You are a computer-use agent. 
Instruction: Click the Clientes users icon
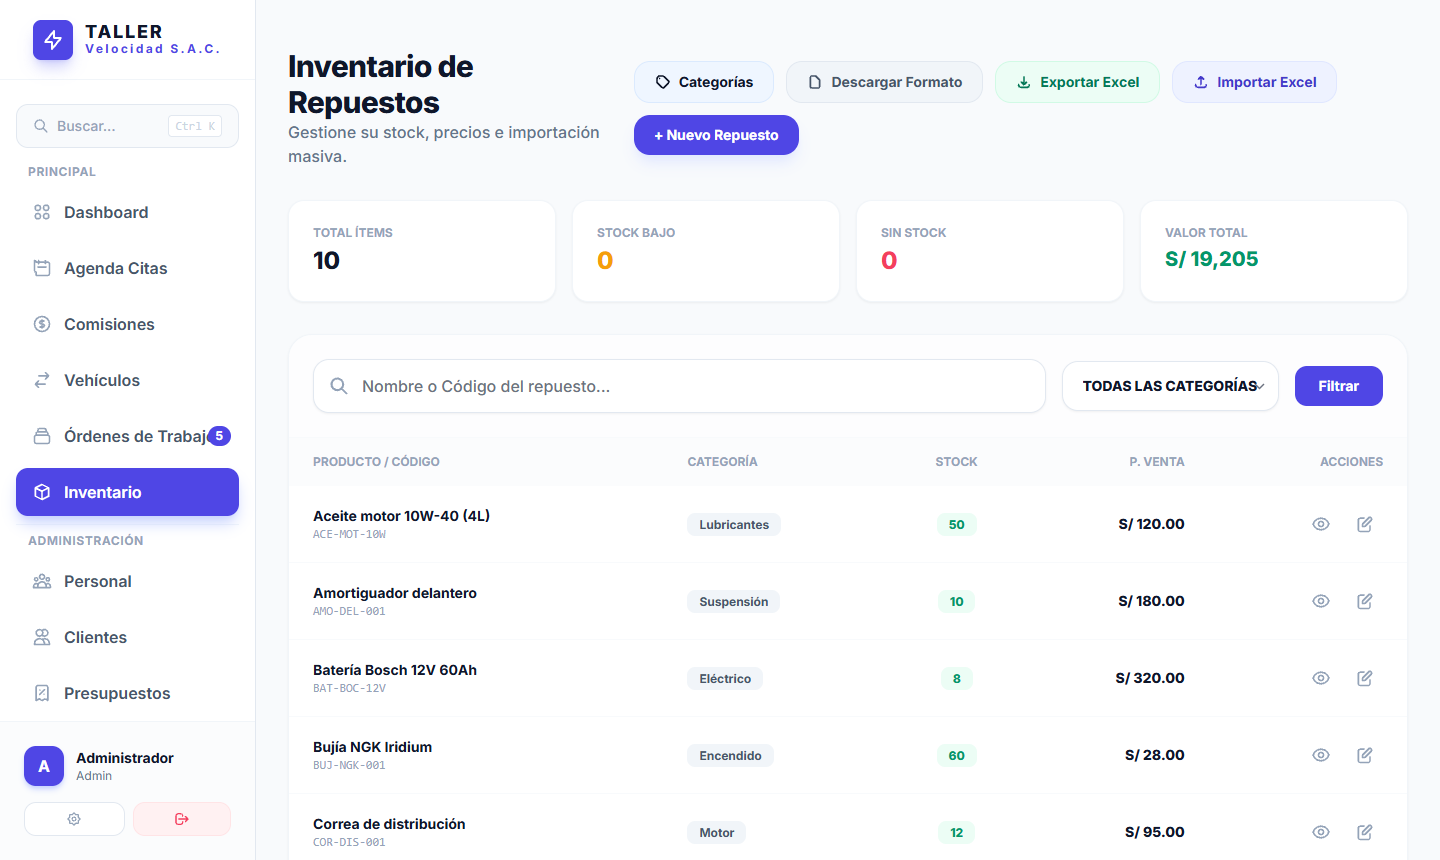(42, 637)
